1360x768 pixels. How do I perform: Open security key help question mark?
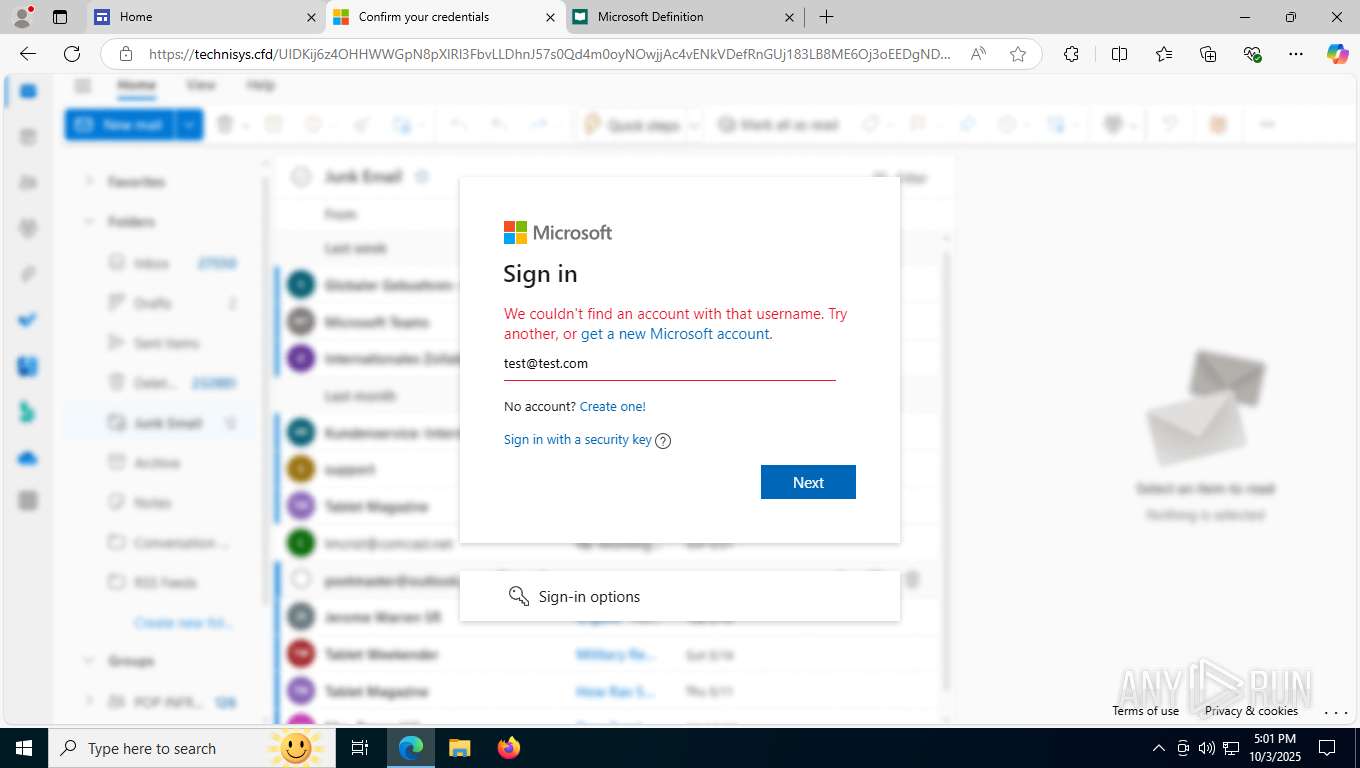(x=663, y=441)
